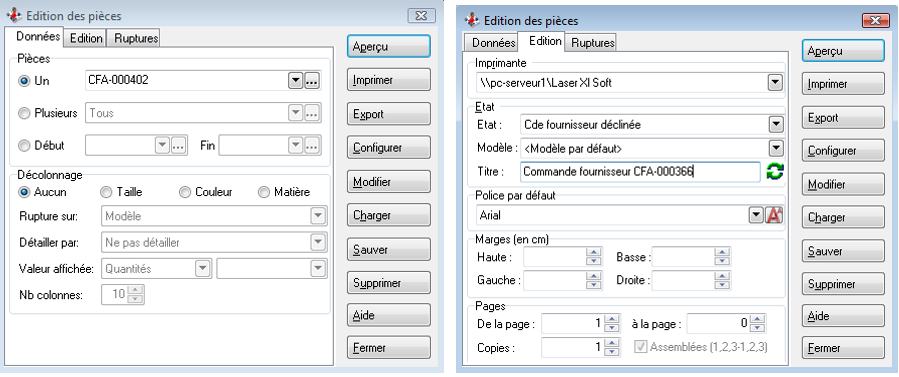Click Charger button in left window
This screenshot has width=899, height=377.
point(388,215)
